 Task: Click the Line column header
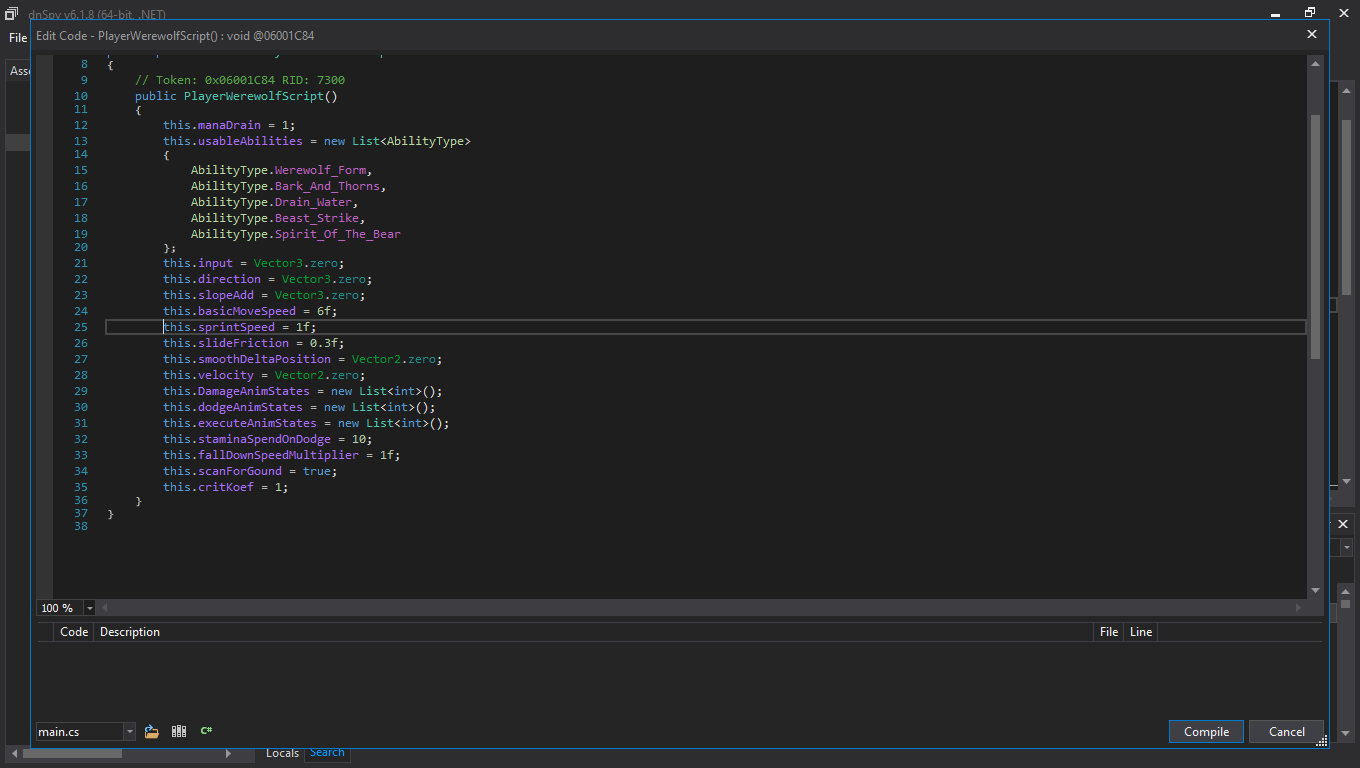point(1140,632)
